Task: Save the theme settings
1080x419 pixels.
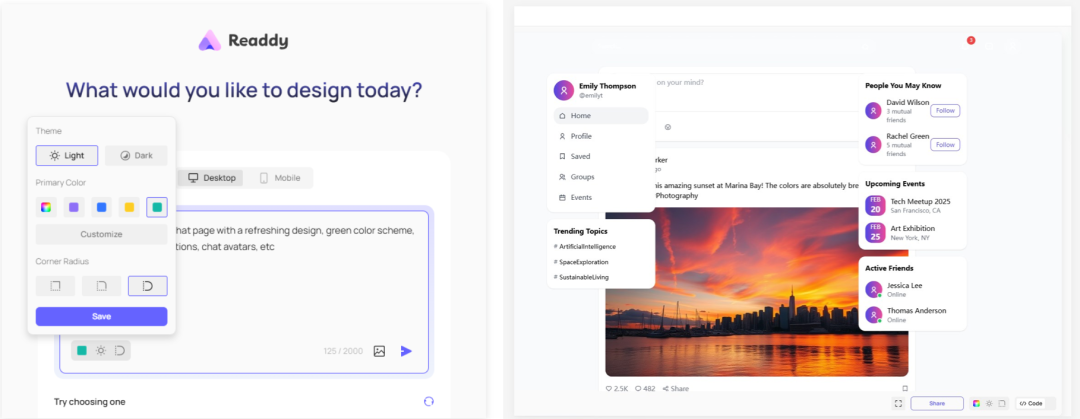Action: coord(101,316)
